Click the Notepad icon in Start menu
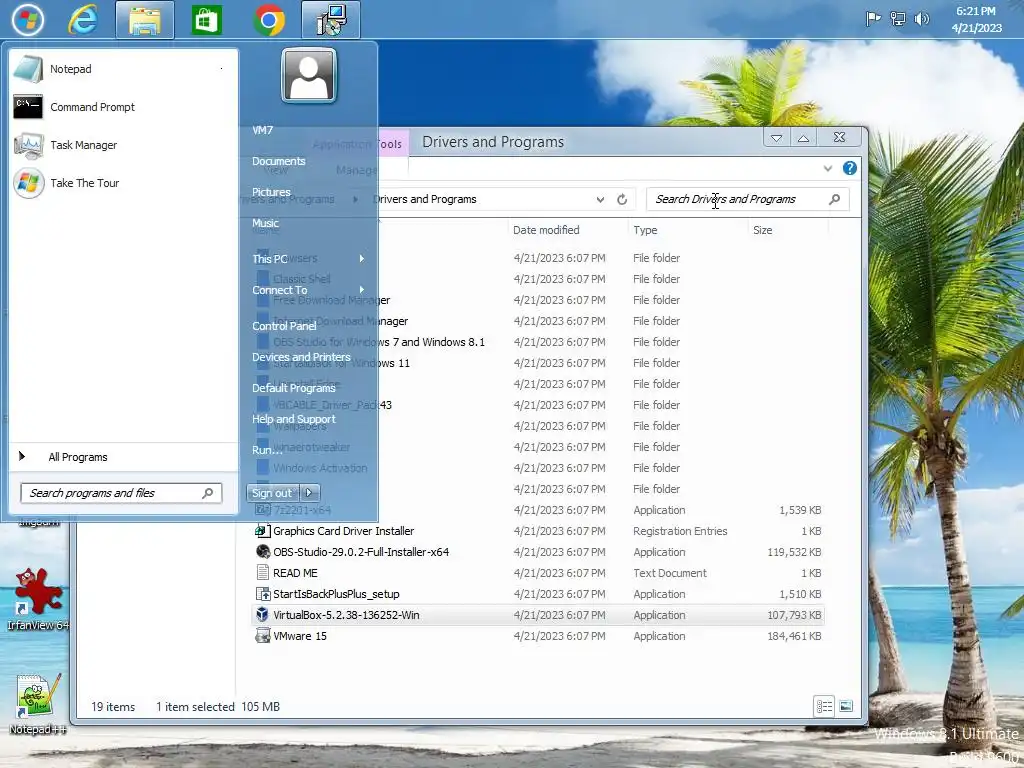The width and height of the screenshot is (1024, 768). click(x=28, y=69)
